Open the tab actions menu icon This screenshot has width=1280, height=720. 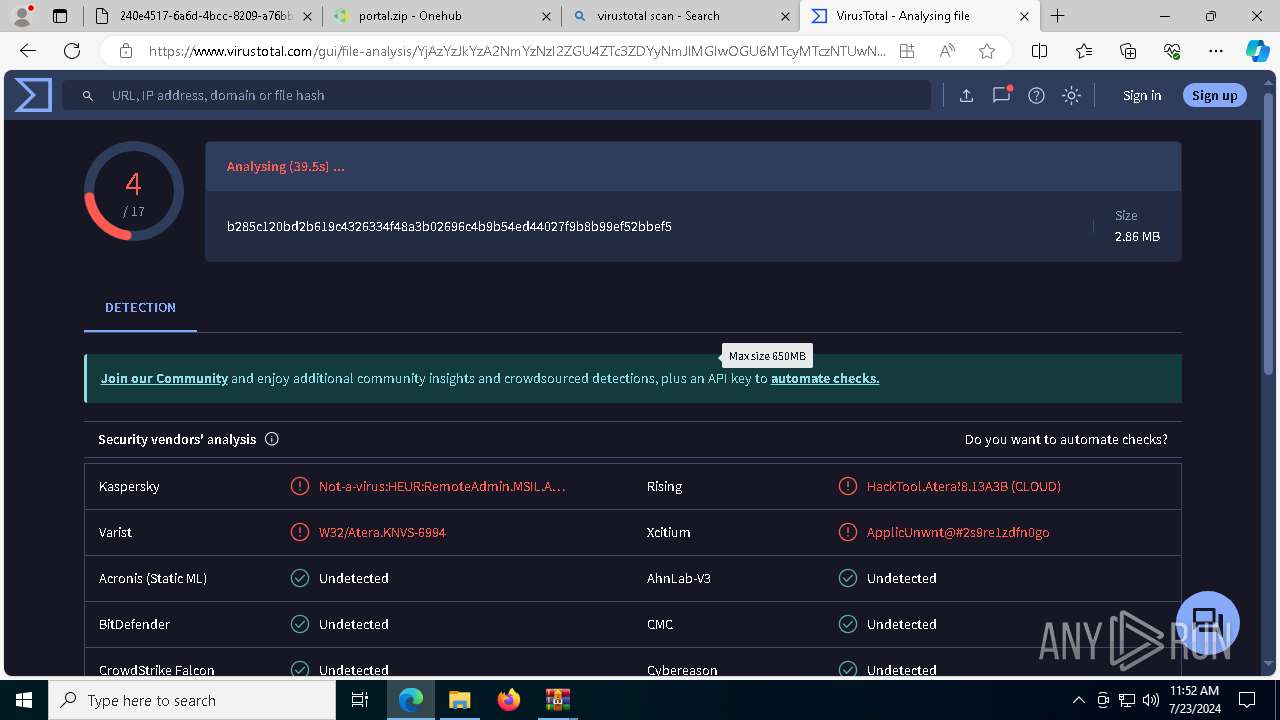pos(59,16)
